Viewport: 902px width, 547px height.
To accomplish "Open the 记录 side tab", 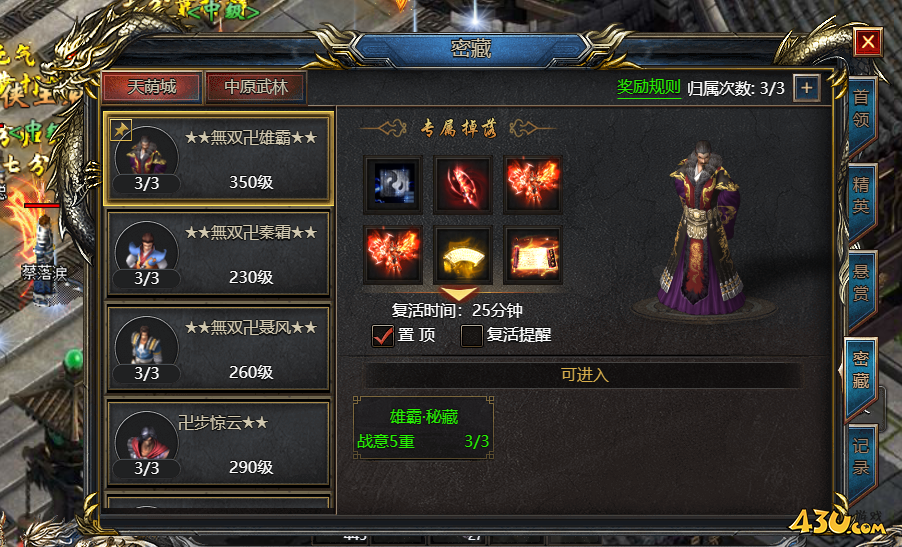I will (861, 457).
